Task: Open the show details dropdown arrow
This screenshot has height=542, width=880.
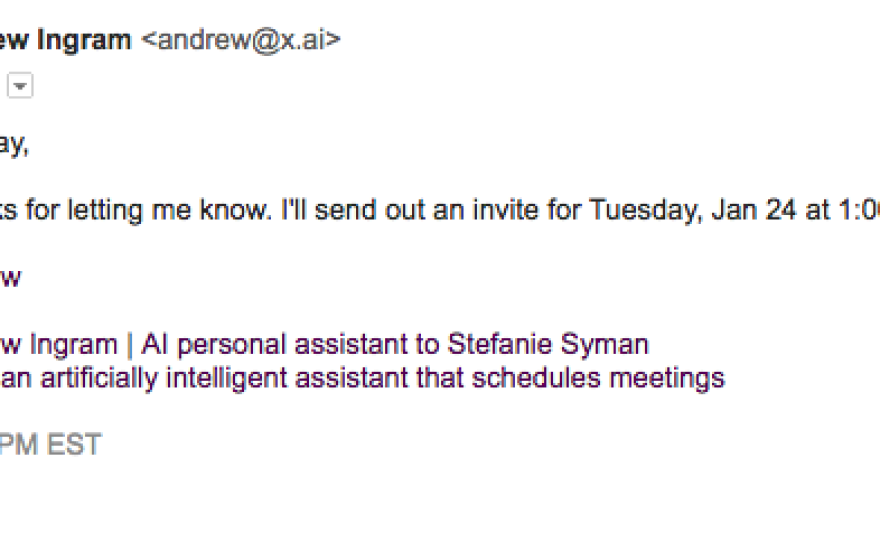Action: [20, 86]
